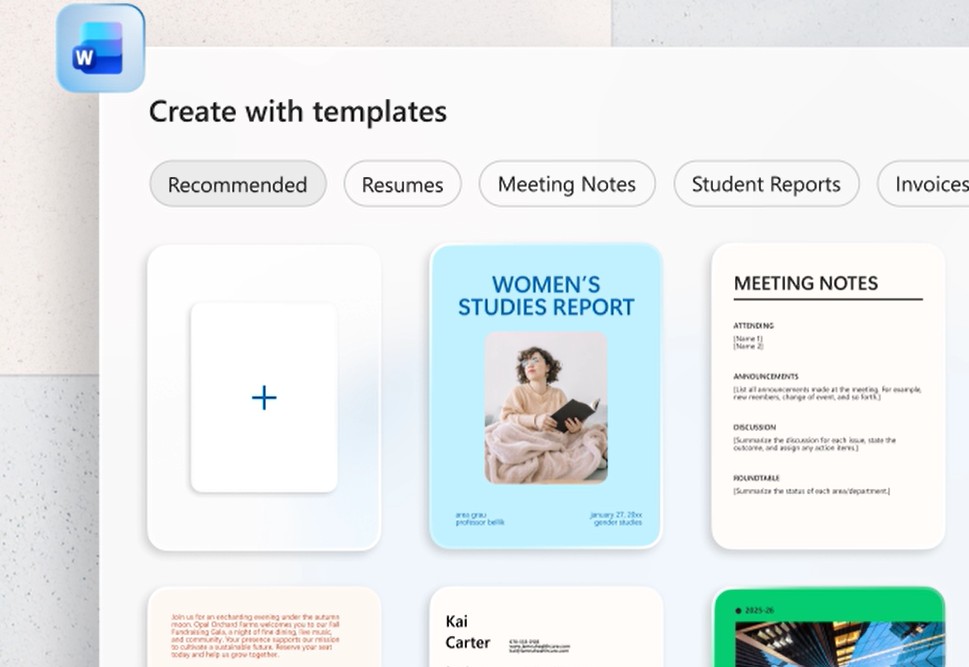
Task: Select the Invoices category pill
Action: click(x=923, y=184)
